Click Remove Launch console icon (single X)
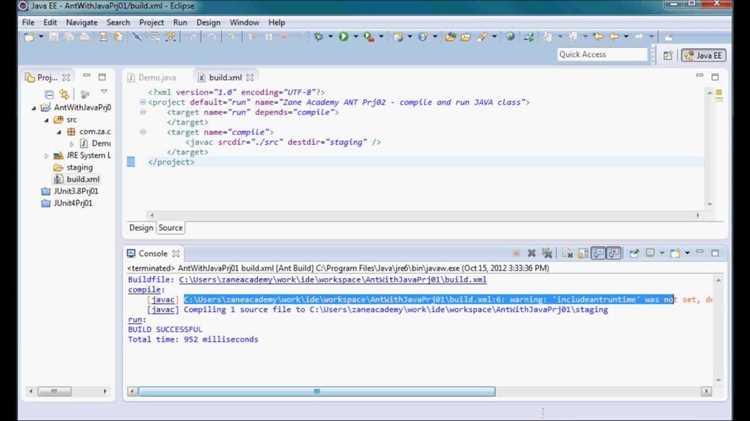 click(531, 253)
